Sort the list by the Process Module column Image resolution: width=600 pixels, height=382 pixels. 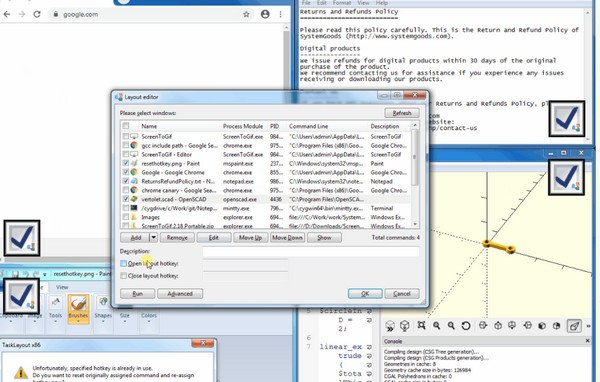click(244, 126)
